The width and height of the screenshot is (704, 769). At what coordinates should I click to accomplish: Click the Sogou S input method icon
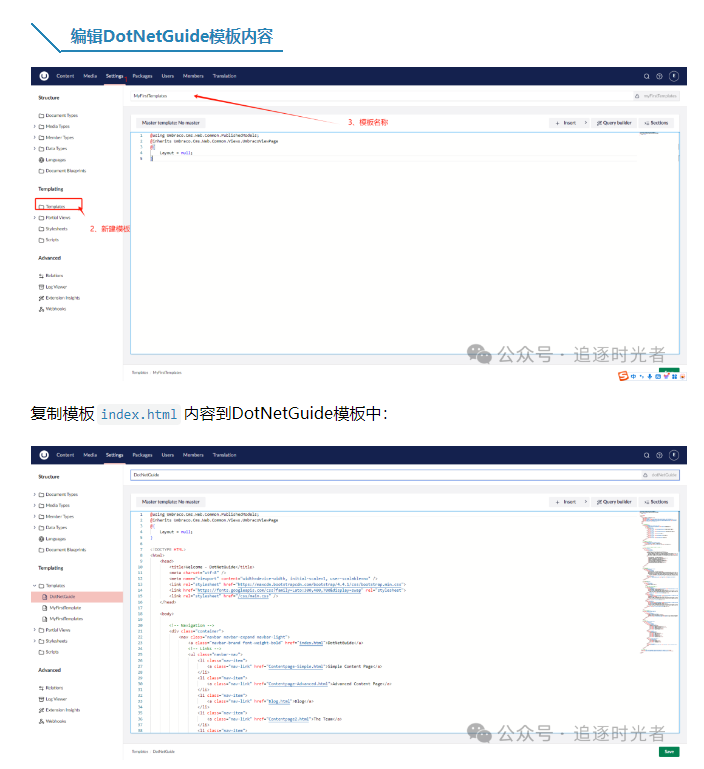tap(623, 376)
